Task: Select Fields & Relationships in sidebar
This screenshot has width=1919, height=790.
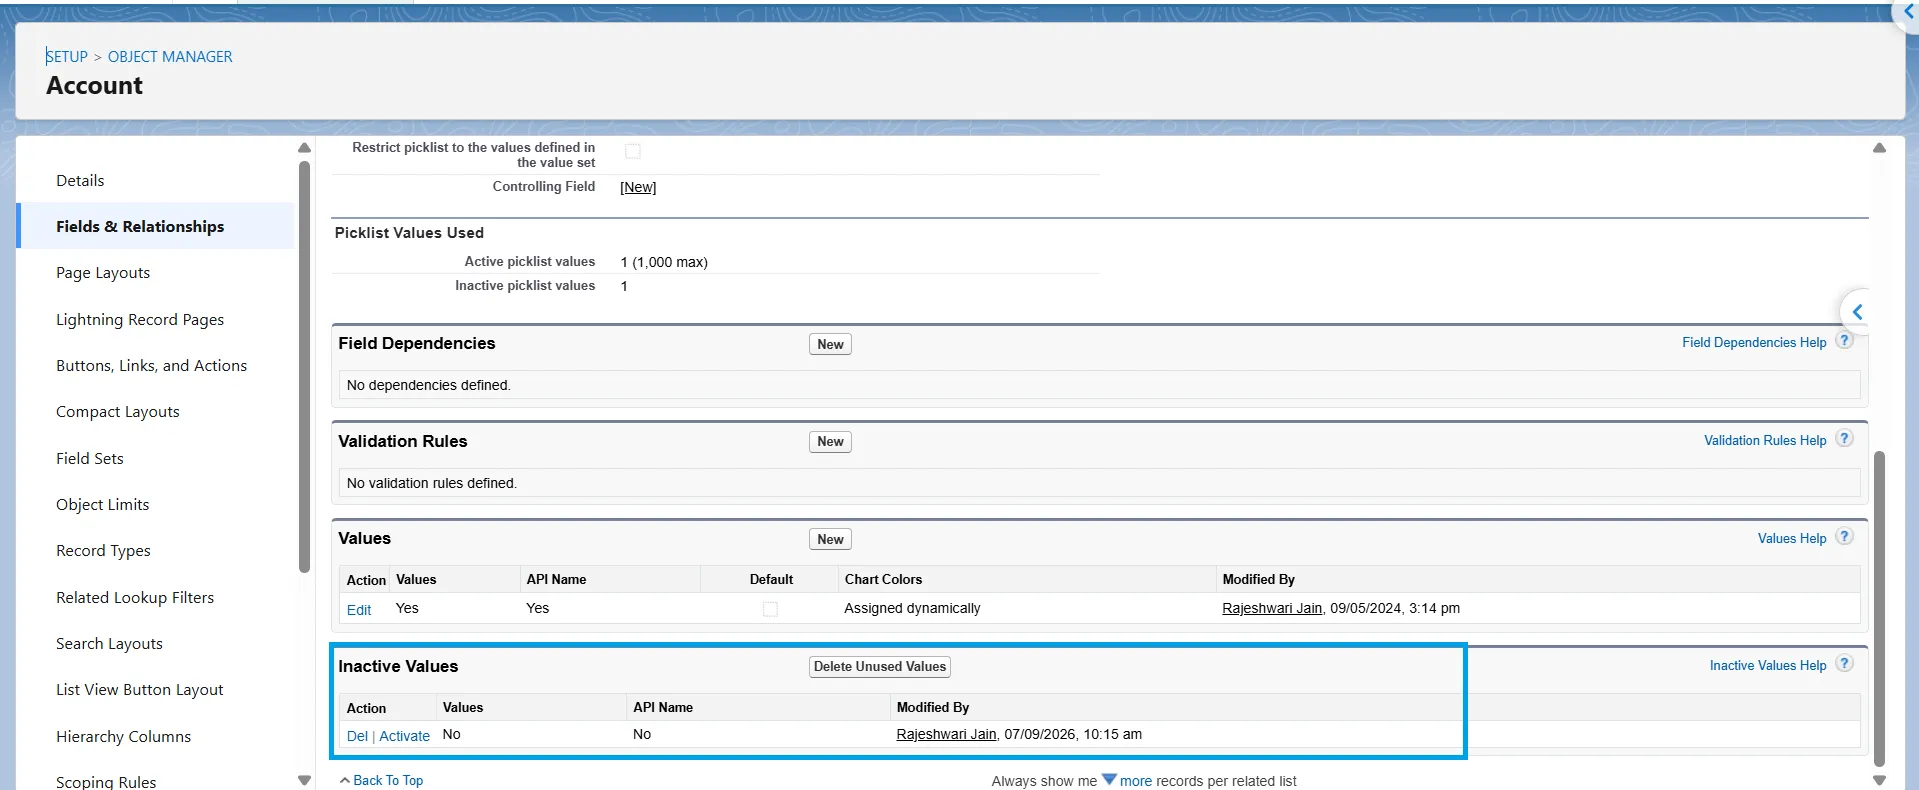Action: [140, 226]
